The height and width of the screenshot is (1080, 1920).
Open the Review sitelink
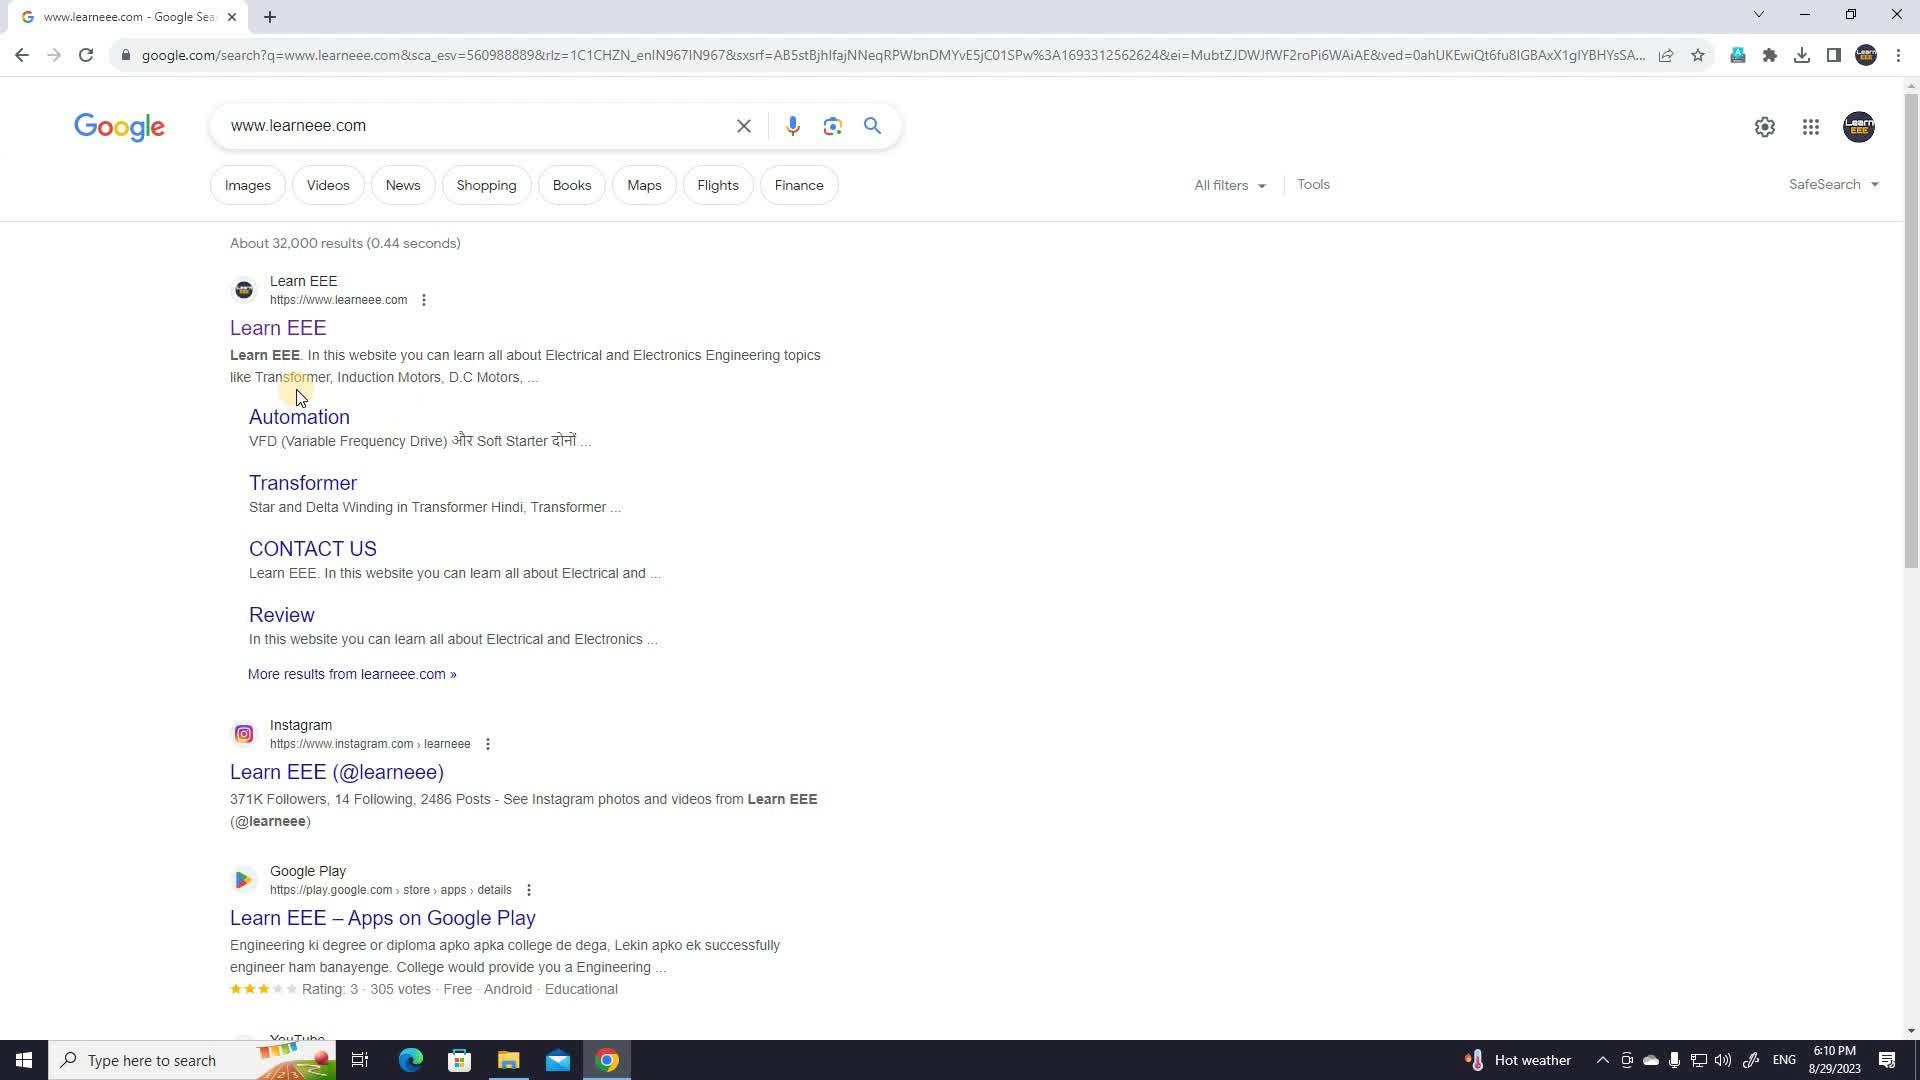click(x=282, y=615)
